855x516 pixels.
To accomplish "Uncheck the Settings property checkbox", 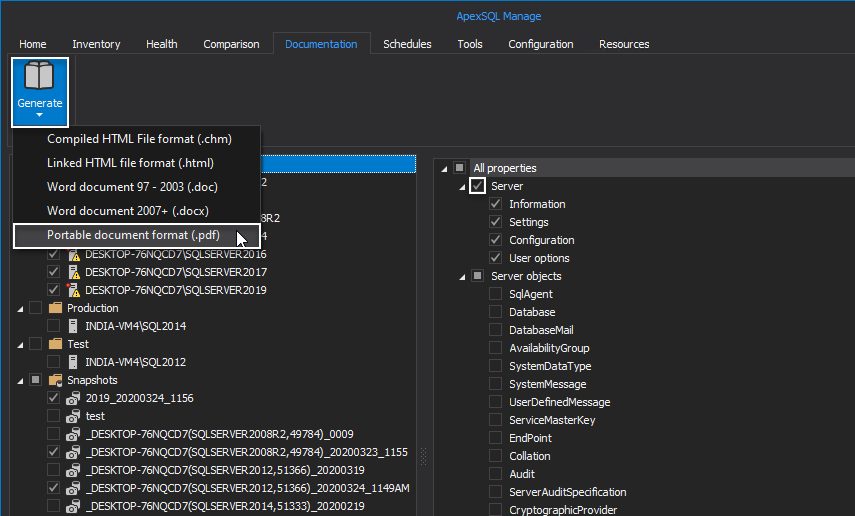I will click(496, 222).
